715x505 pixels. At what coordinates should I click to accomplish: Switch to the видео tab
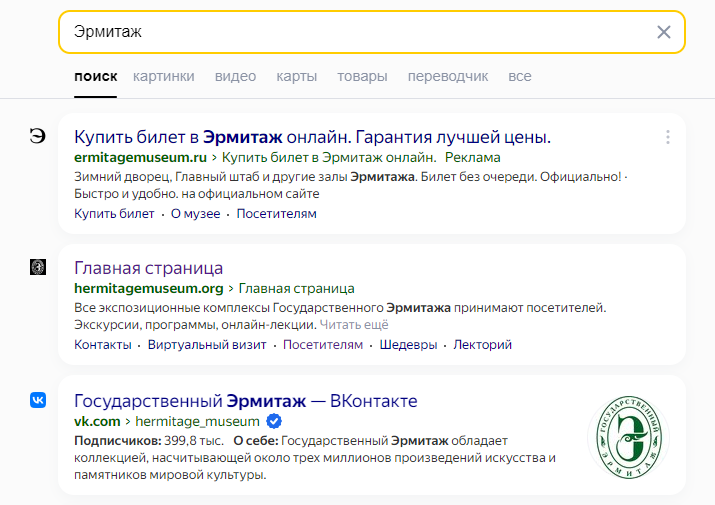tap(235, 76)
